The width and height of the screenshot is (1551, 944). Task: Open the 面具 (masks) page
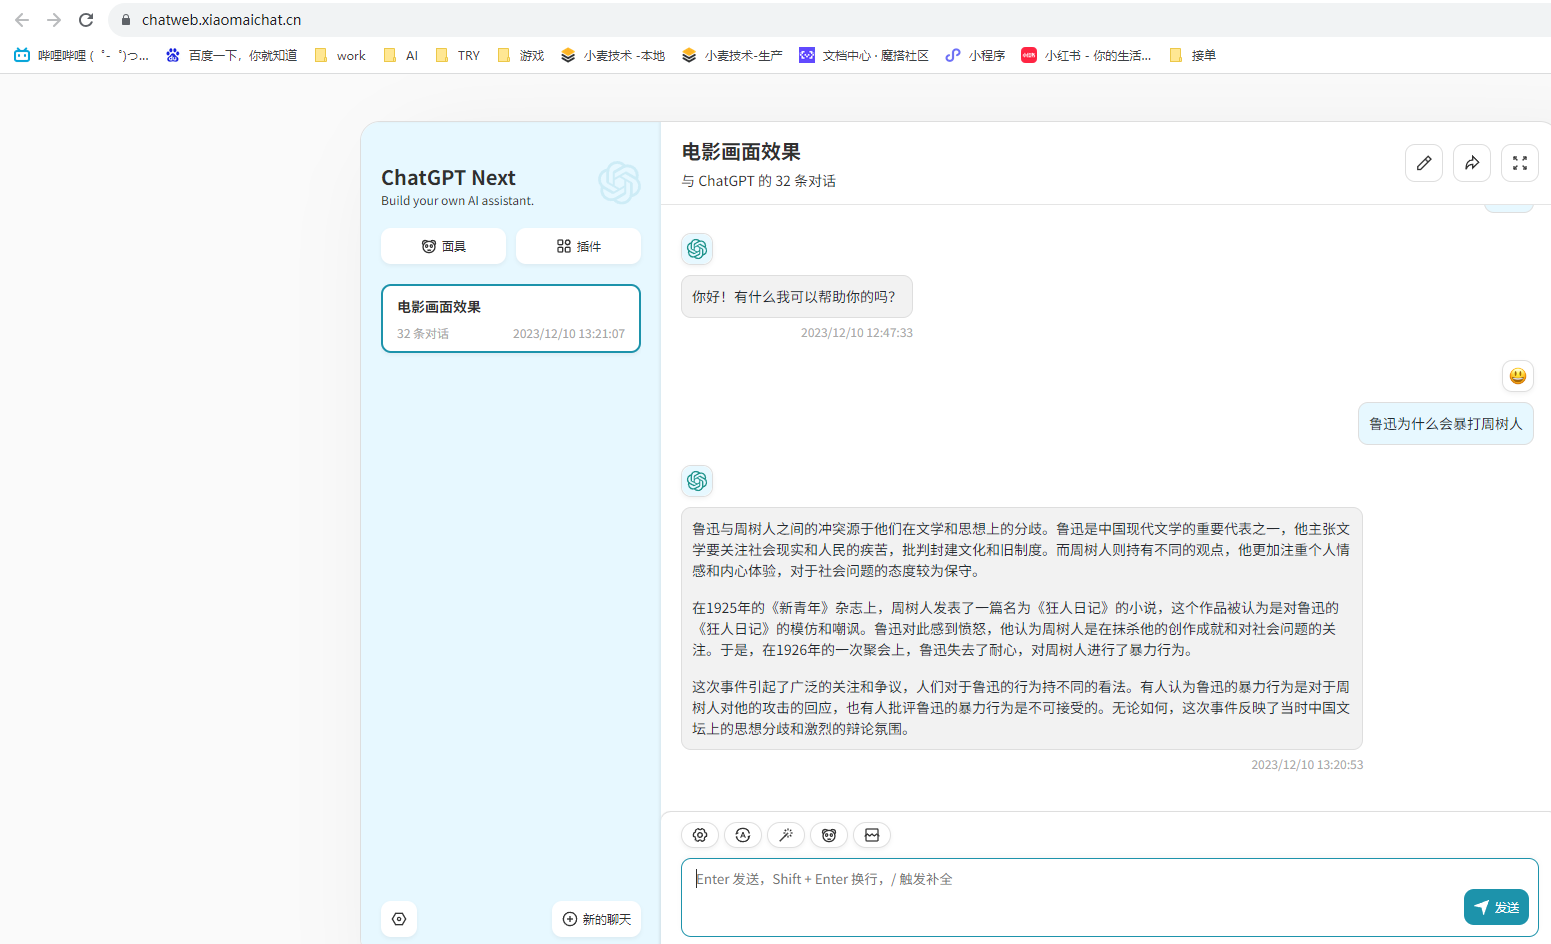443,246
